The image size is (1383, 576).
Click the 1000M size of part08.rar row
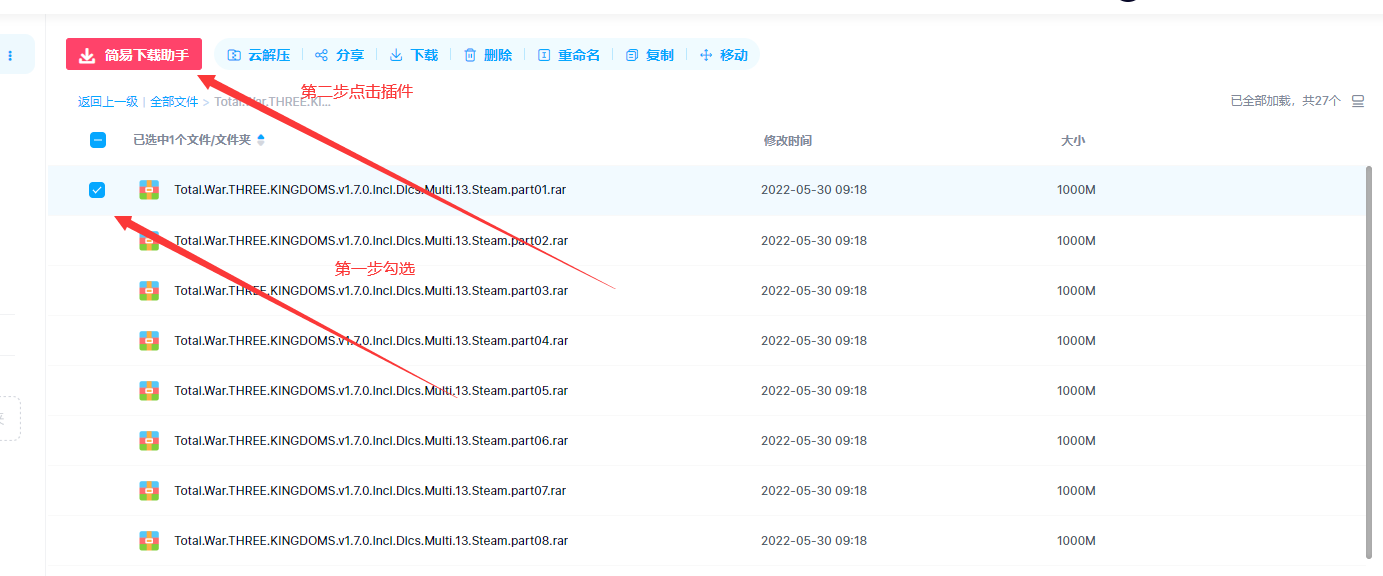tap(1076, 540)
